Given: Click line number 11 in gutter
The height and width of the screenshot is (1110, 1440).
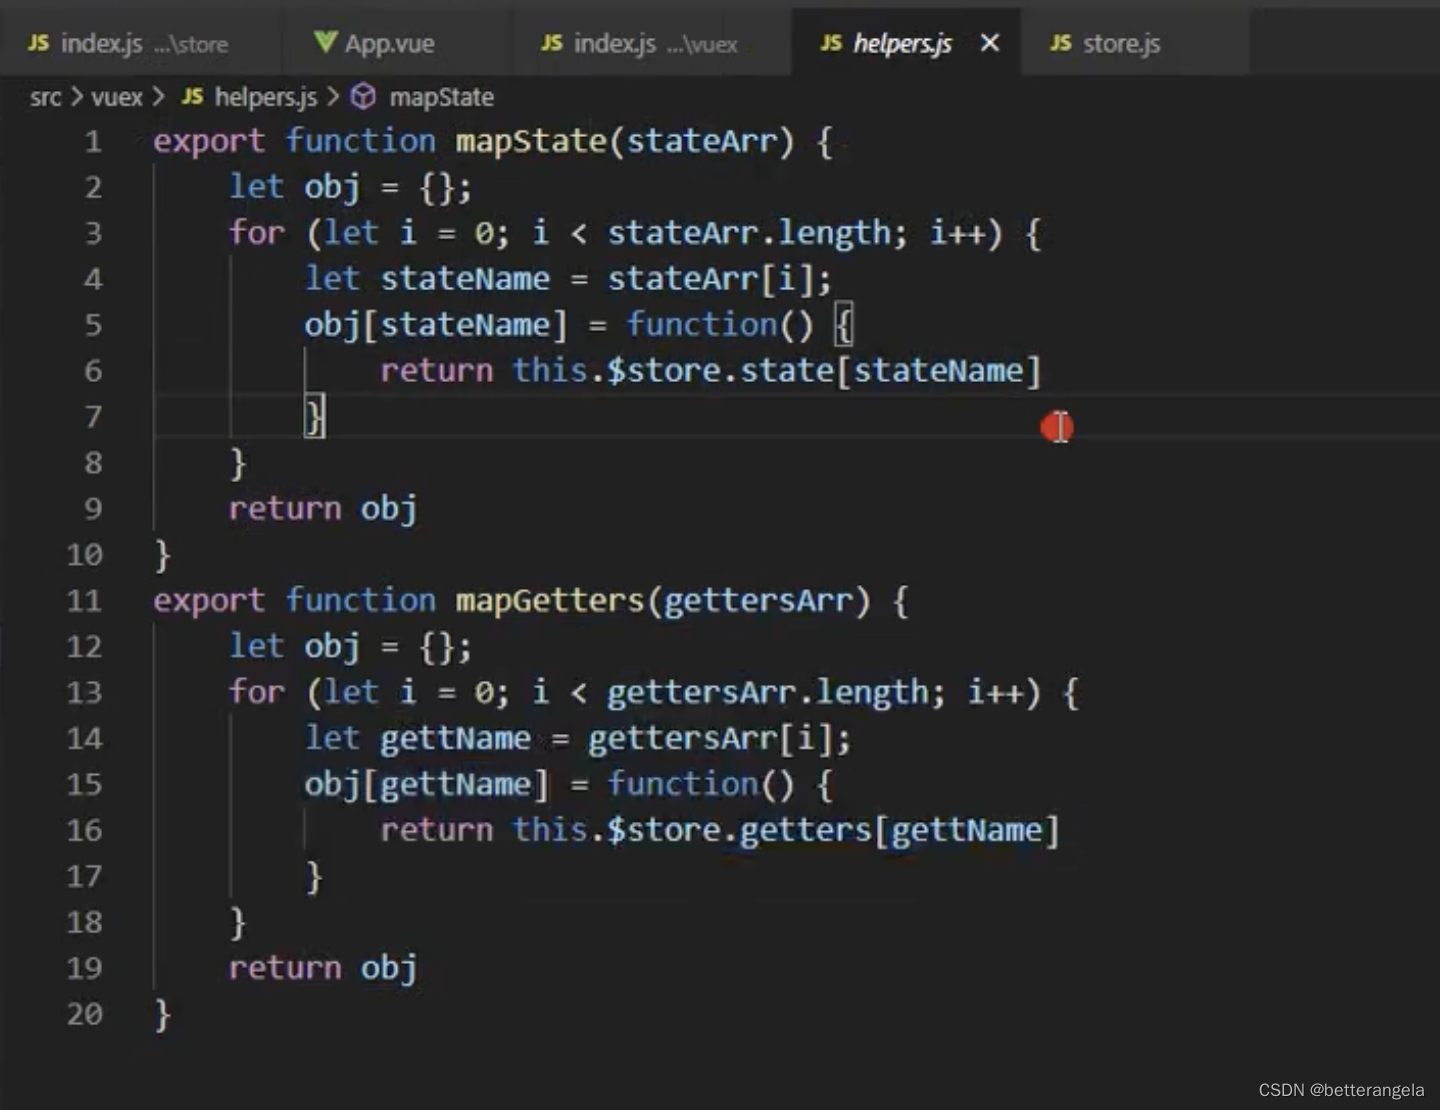Looking at the screenshot, I should click(x=85, y=601).
